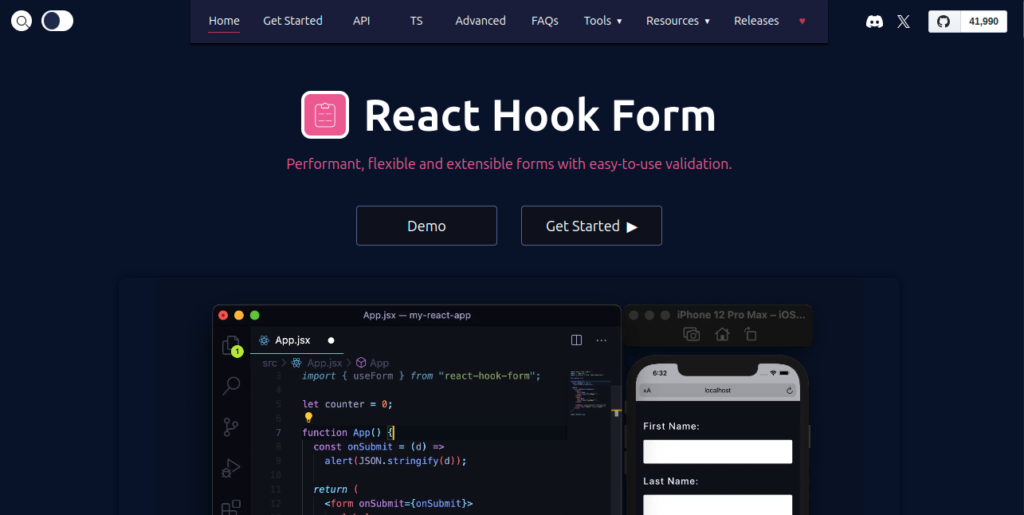The height and width of the screenshot is (515, 1024).
Task: Click the src breadcrumb segment
Action: (x=270, y=363)
